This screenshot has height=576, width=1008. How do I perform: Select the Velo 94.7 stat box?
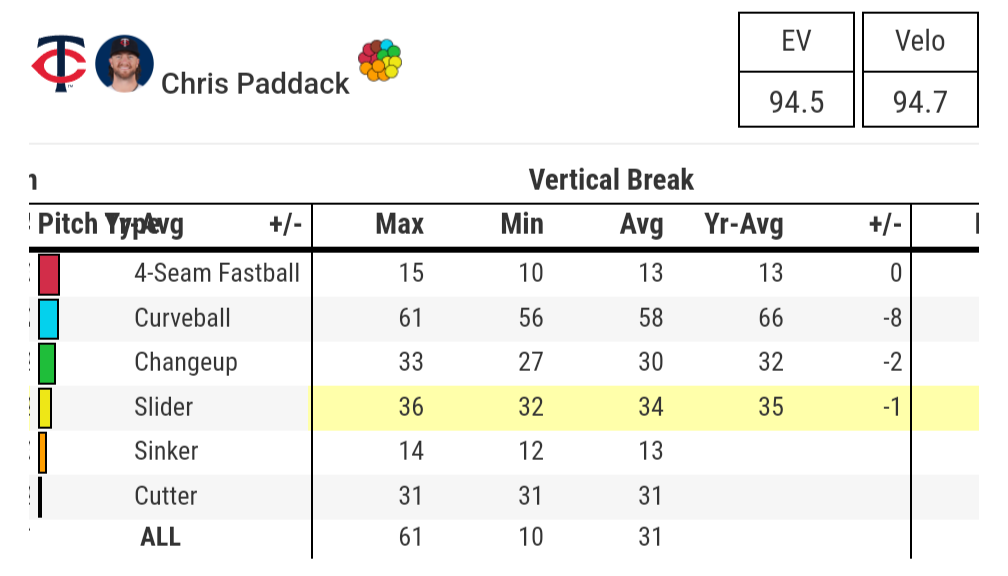(919, 70)
